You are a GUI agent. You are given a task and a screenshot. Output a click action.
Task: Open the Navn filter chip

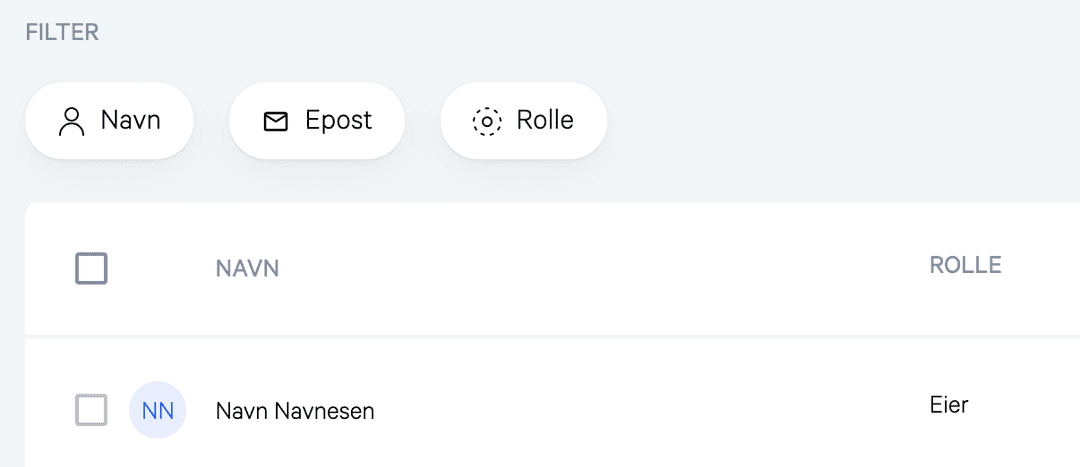tap(110, 121)
